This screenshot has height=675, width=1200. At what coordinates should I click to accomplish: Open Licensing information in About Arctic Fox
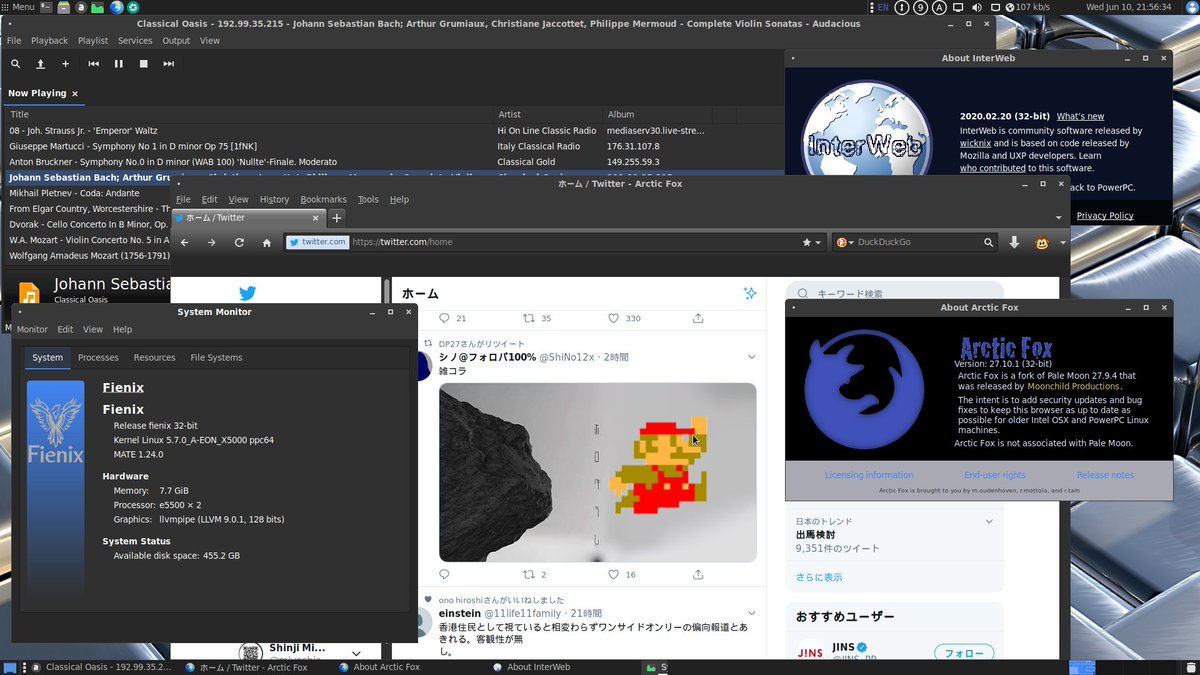tap(868, 475)
